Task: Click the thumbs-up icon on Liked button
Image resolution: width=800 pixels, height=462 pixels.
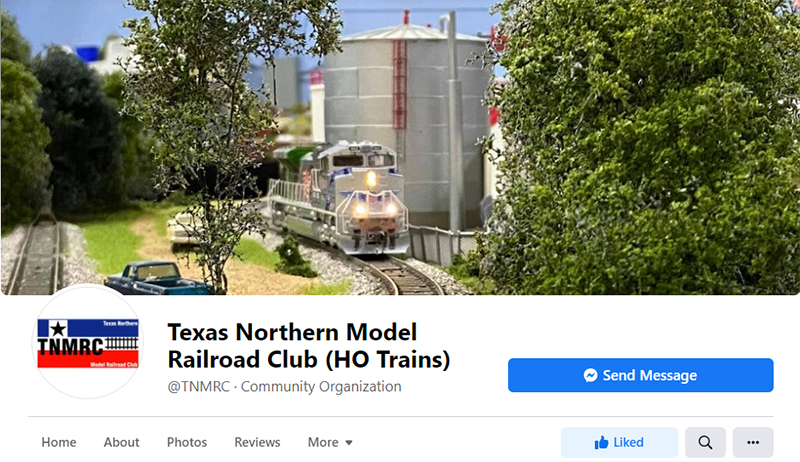Action: click(x=602, y=442)
